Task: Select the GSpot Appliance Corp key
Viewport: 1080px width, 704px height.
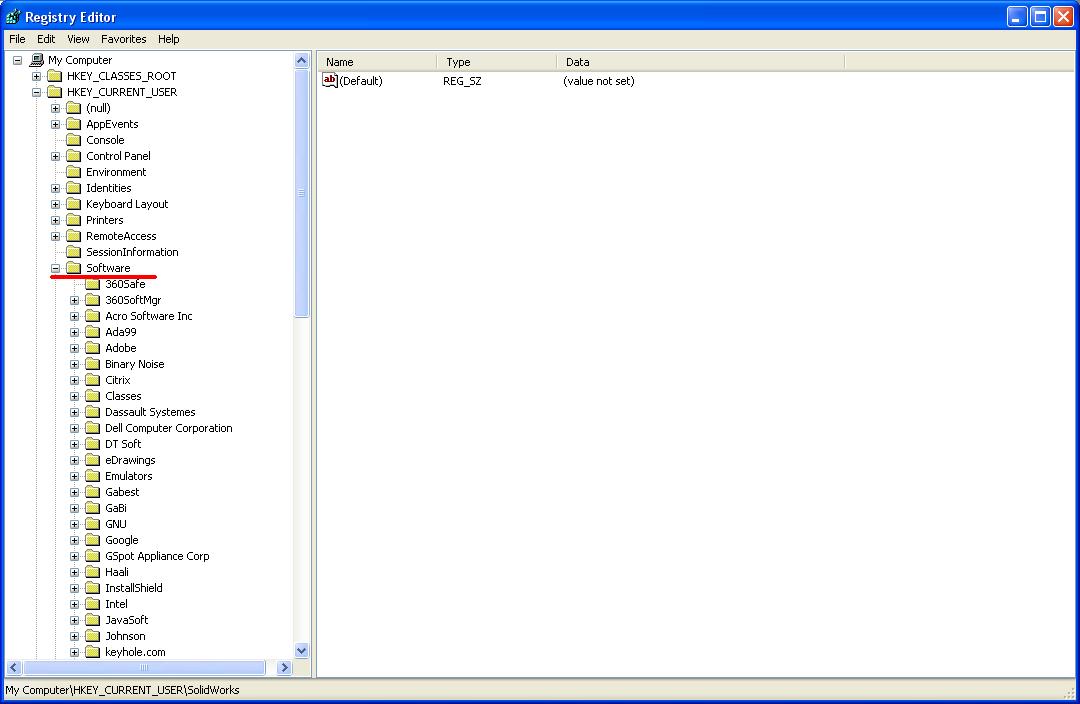Action: pos(157,557)
